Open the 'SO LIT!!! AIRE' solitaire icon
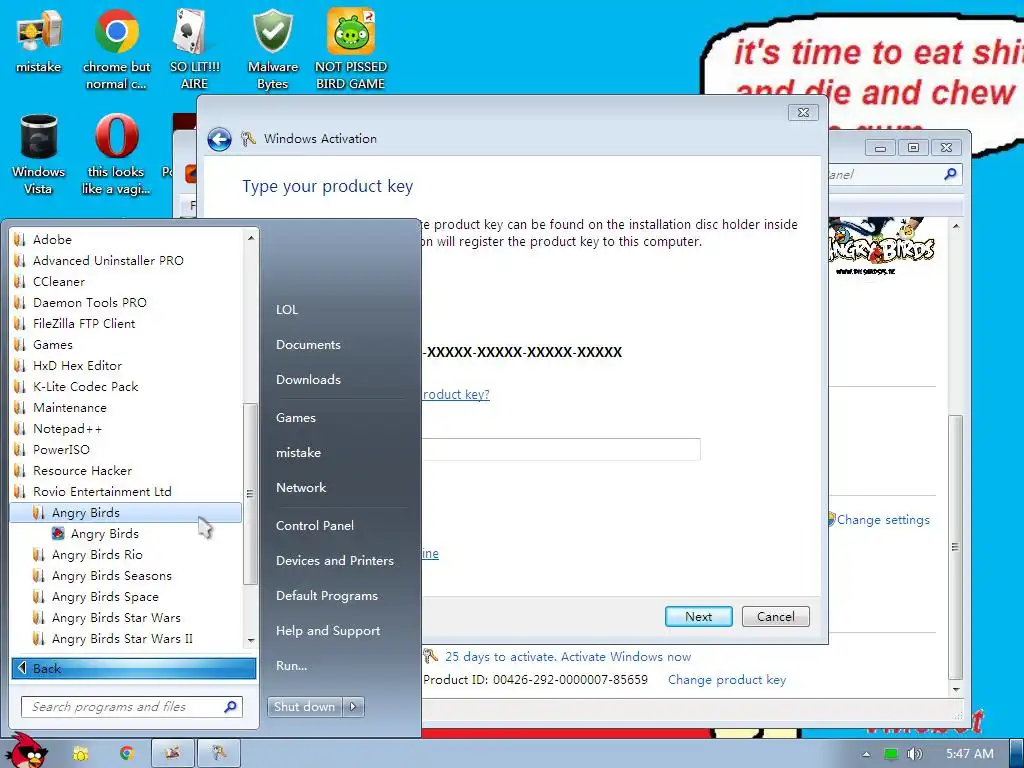The width and height of the screenshot is (1024, 768). (x=194, y=50)
